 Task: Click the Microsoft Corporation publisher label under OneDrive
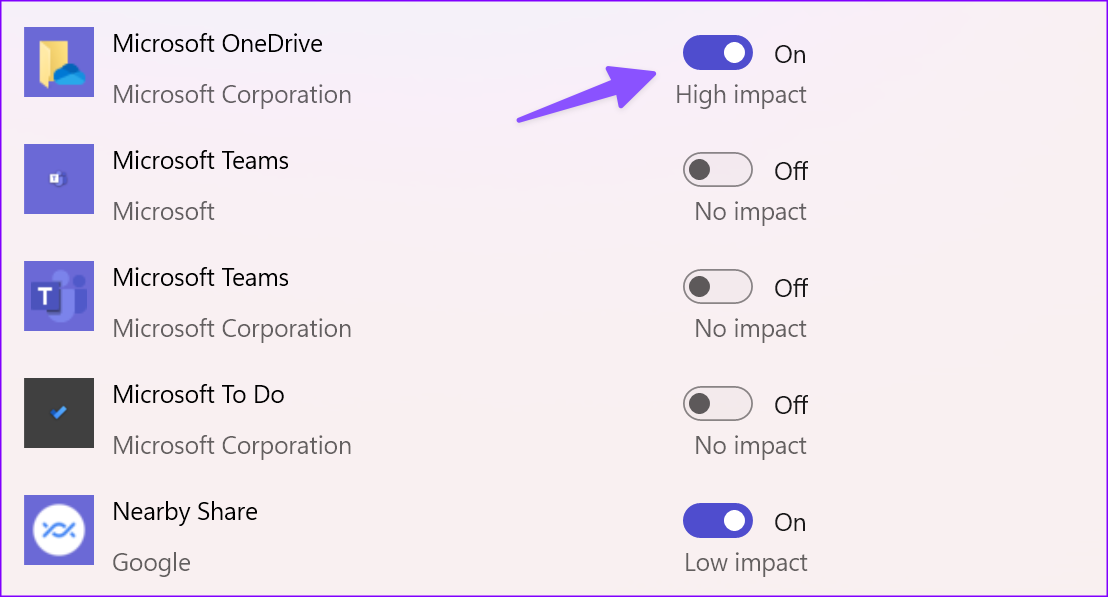[231, 94]
